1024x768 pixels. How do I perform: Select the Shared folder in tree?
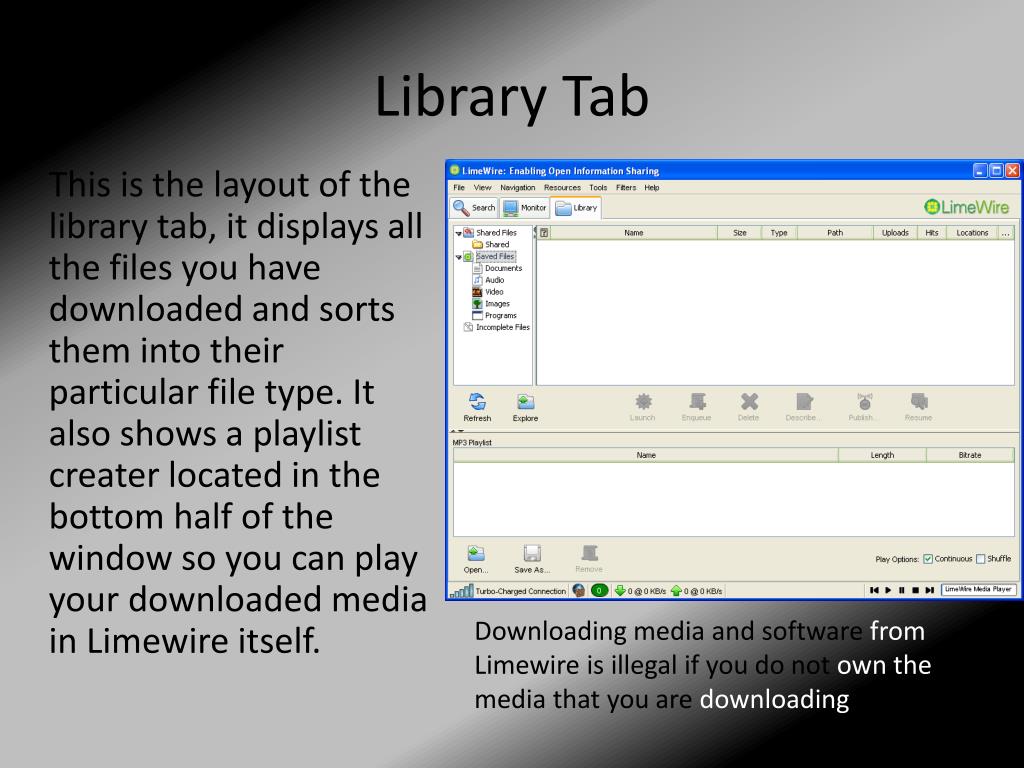[x=491, y=244]
